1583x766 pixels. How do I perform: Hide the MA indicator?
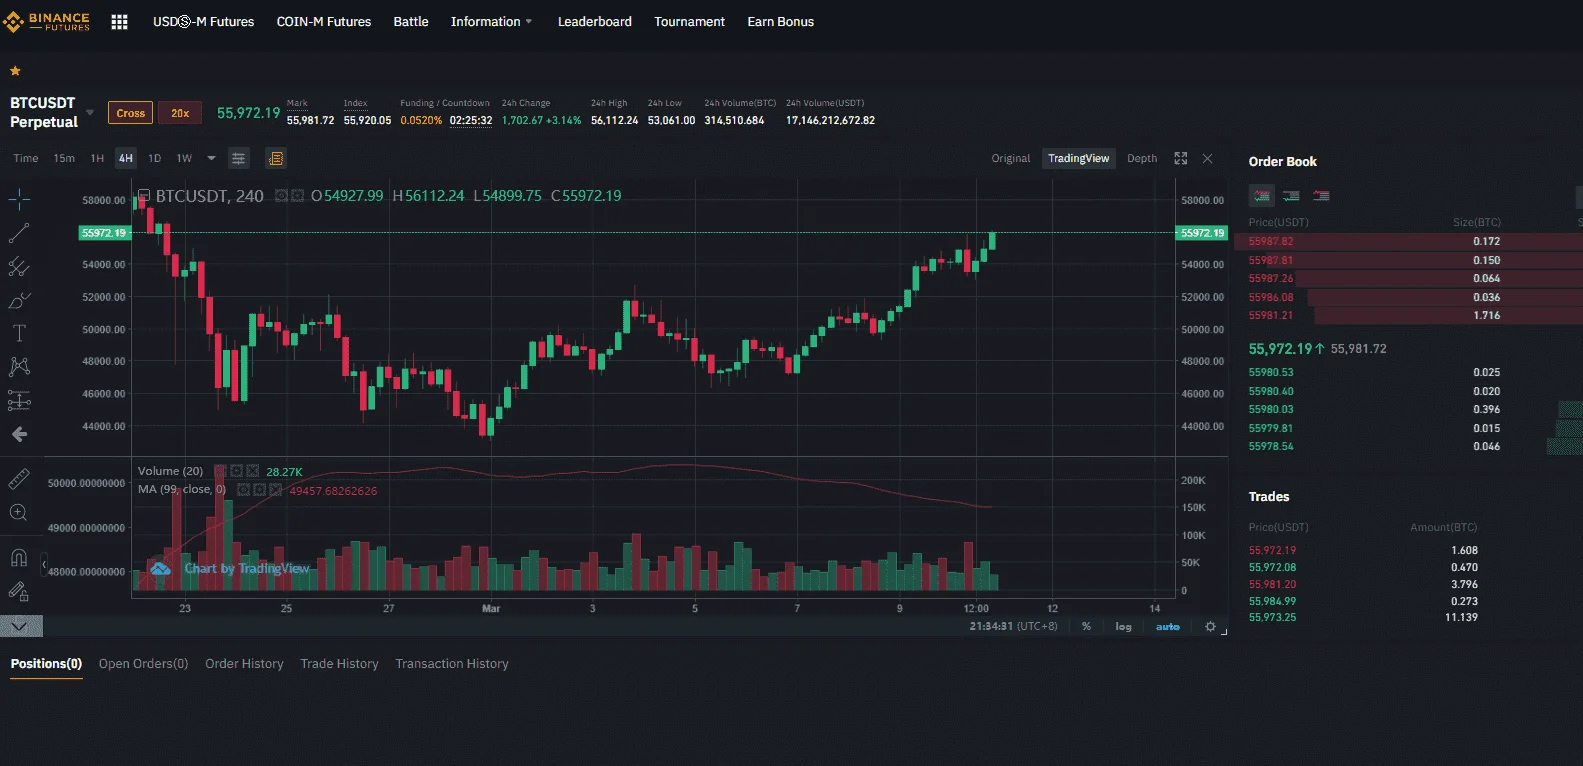coord(243,490)
